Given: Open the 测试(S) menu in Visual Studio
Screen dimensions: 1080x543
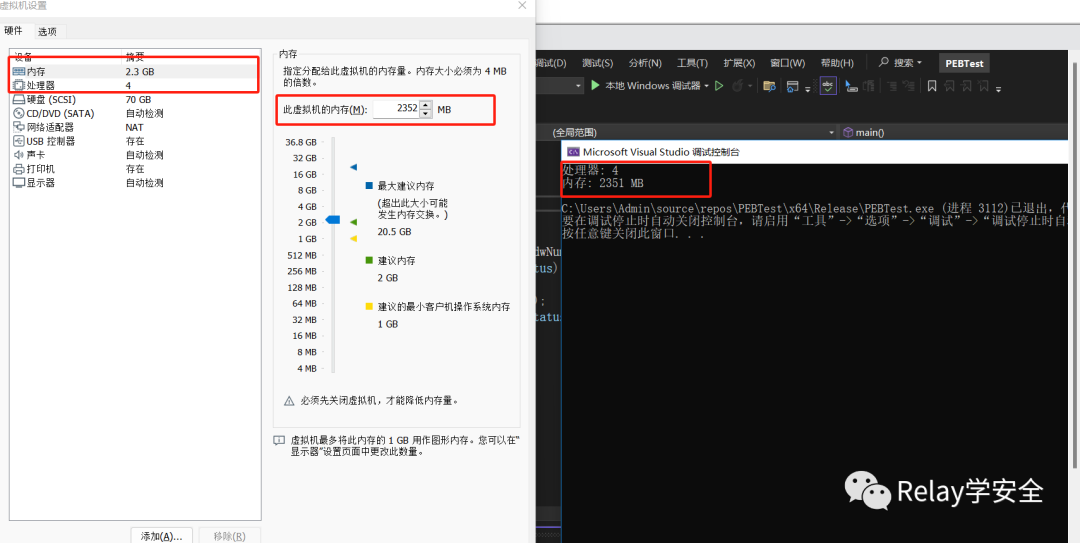Looking at the screenshot, I should pyautogui.click(x=597, y=63).
